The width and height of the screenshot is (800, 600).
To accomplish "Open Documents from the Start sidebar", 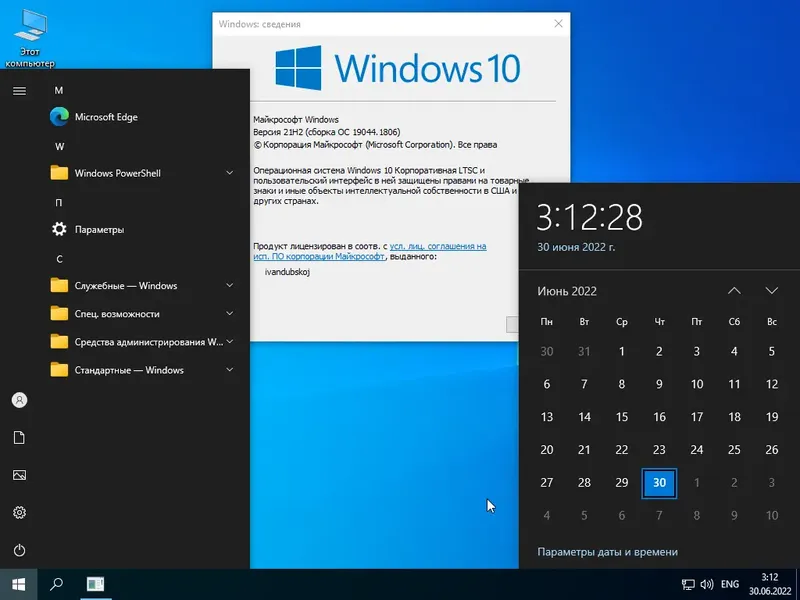I will tap(20, 436).
